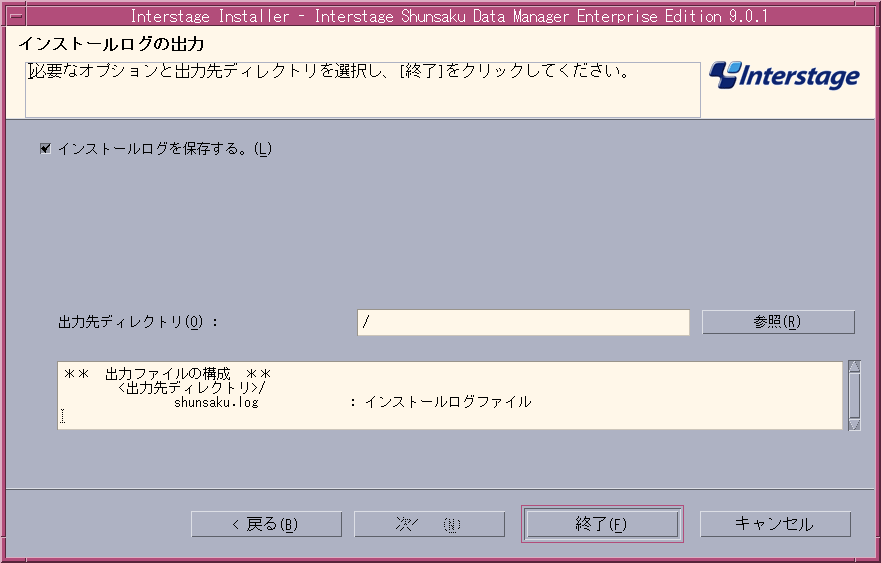
Task: Open the window menu icon in title bar
Action: tap(16, 16)
